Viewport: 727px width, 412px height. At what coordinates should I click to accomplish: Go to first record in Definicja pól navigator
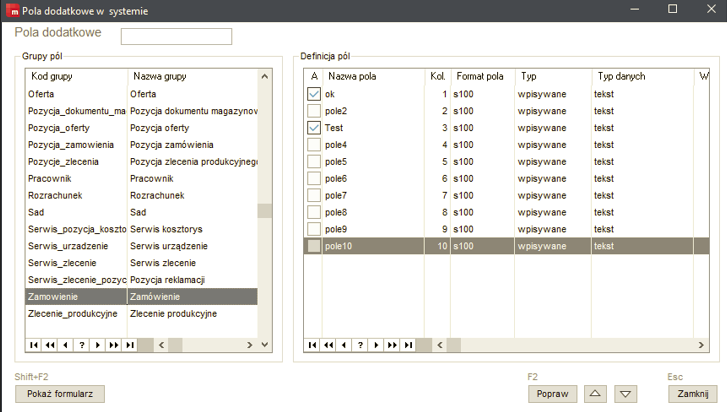point(313,344)
